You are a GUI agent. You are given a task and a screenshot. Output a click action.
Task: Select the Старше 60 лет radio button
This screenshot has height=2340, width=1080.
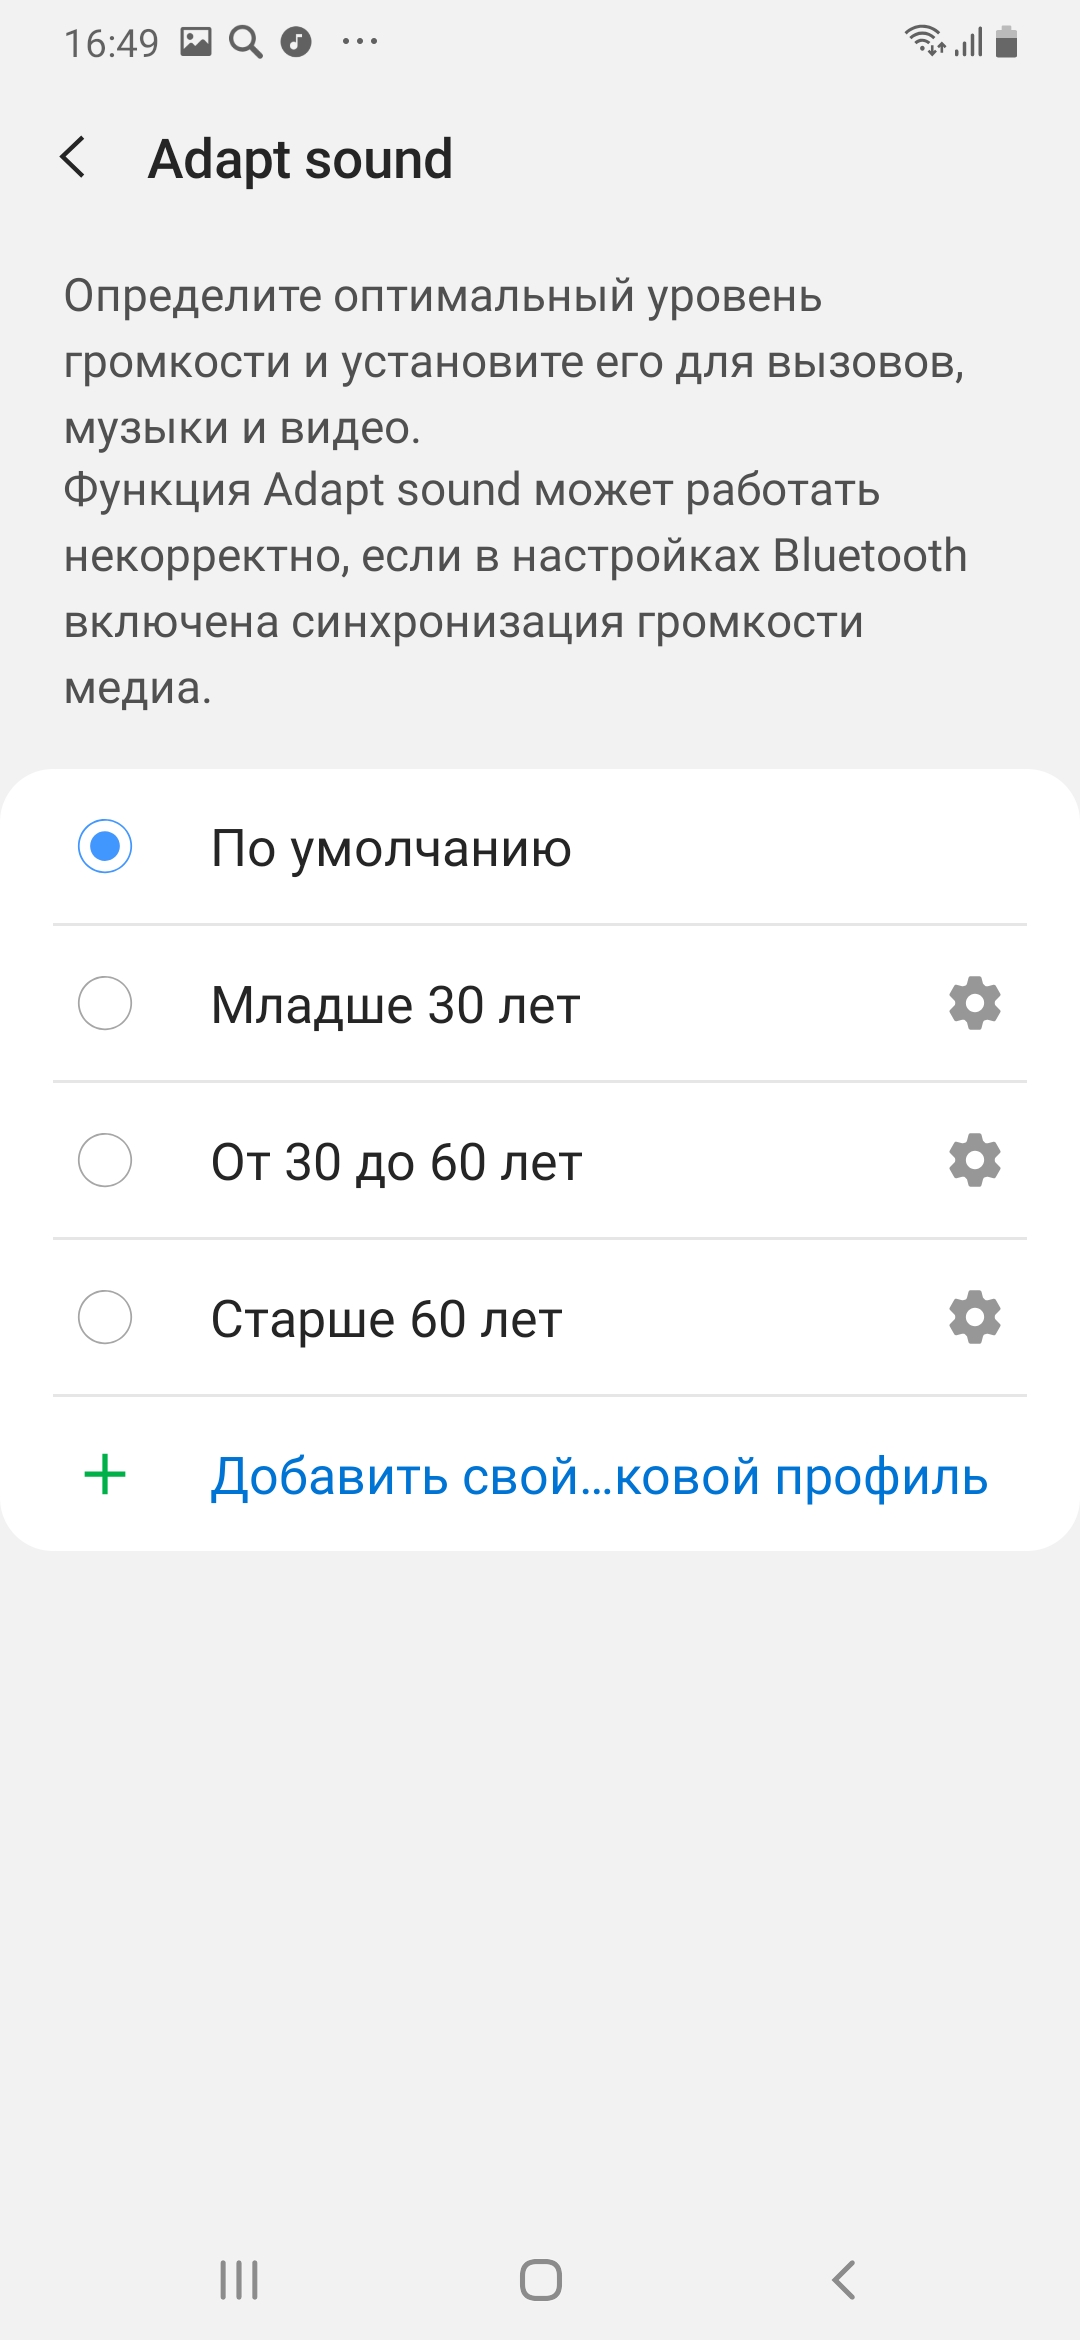pyautogui.click(x=105, y=1317)
